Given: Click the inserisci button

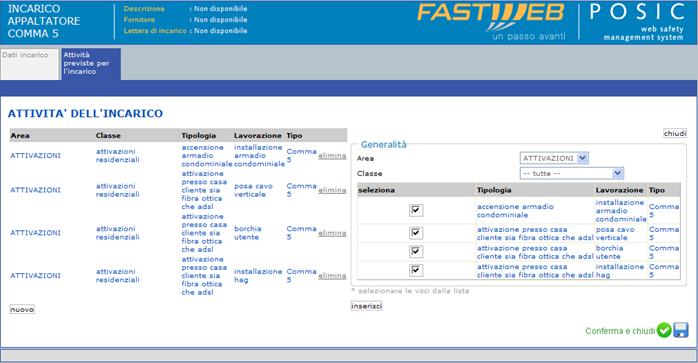Looking at the screenshot, I should [x=366, y=306].
